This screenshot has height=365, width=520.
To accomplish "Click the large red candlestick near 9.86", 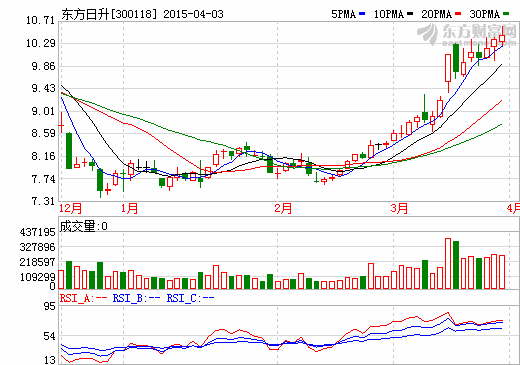I will [448, 68].
